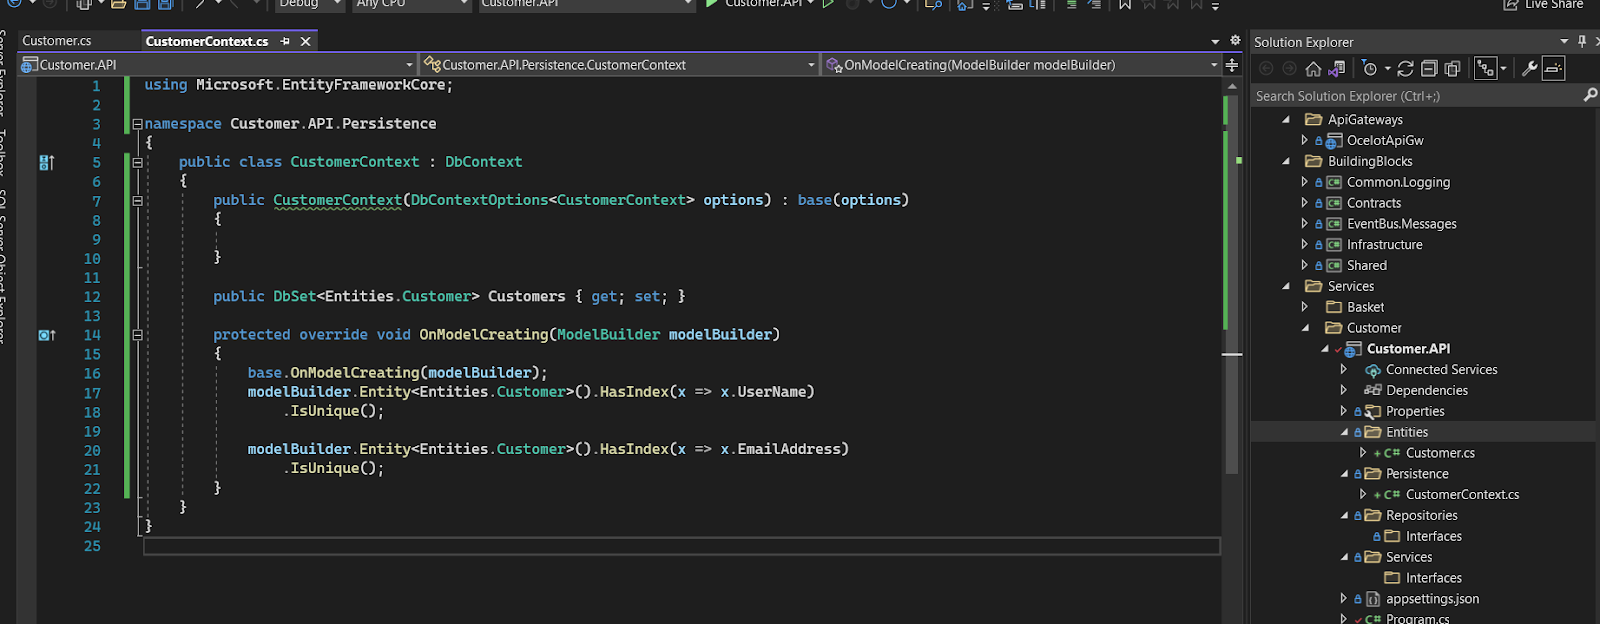The width and height of the screenshot is (1600, 624).
Task: Open the Git view options dropdown arrow
Action: coord(1503,69)
